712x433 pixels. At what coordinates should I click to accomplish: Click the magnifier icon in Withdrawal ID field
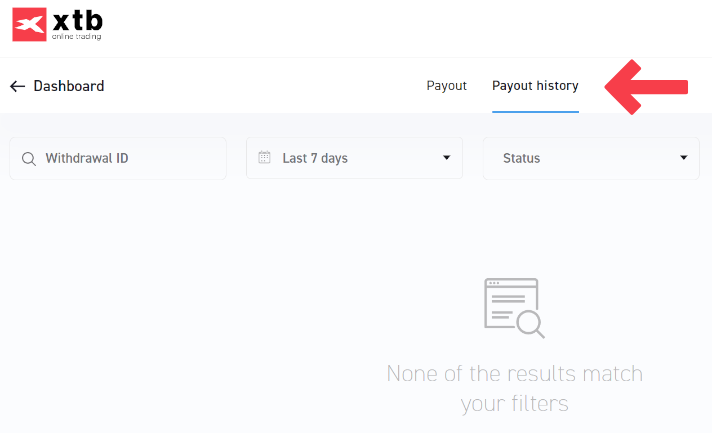(x=28, y=158)
